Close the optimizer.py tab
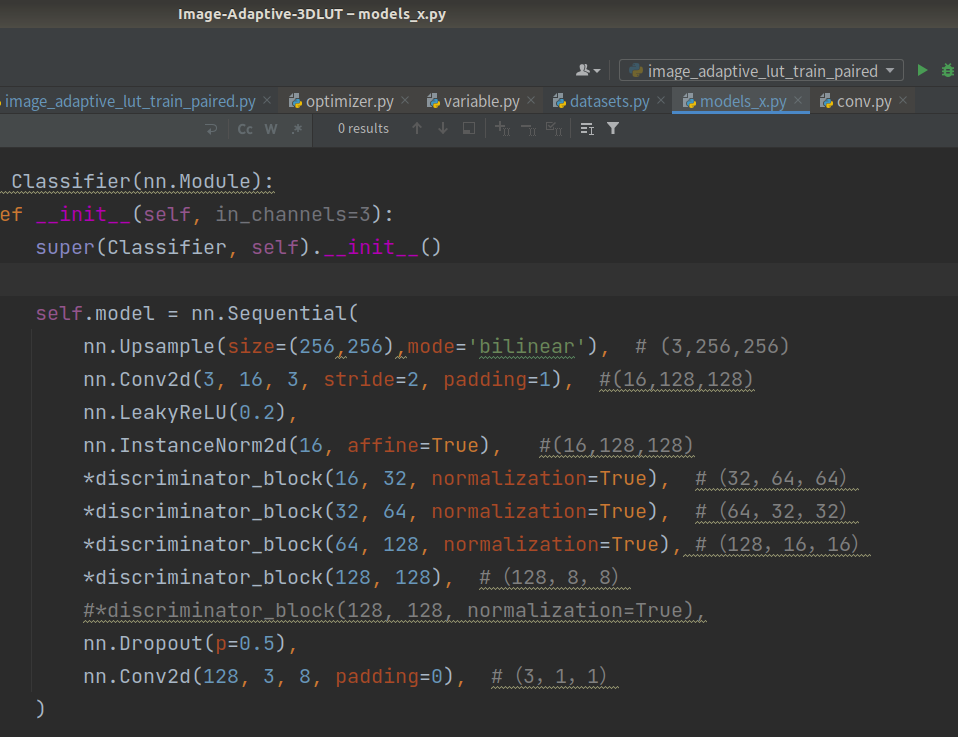 [x=405, y=100]
